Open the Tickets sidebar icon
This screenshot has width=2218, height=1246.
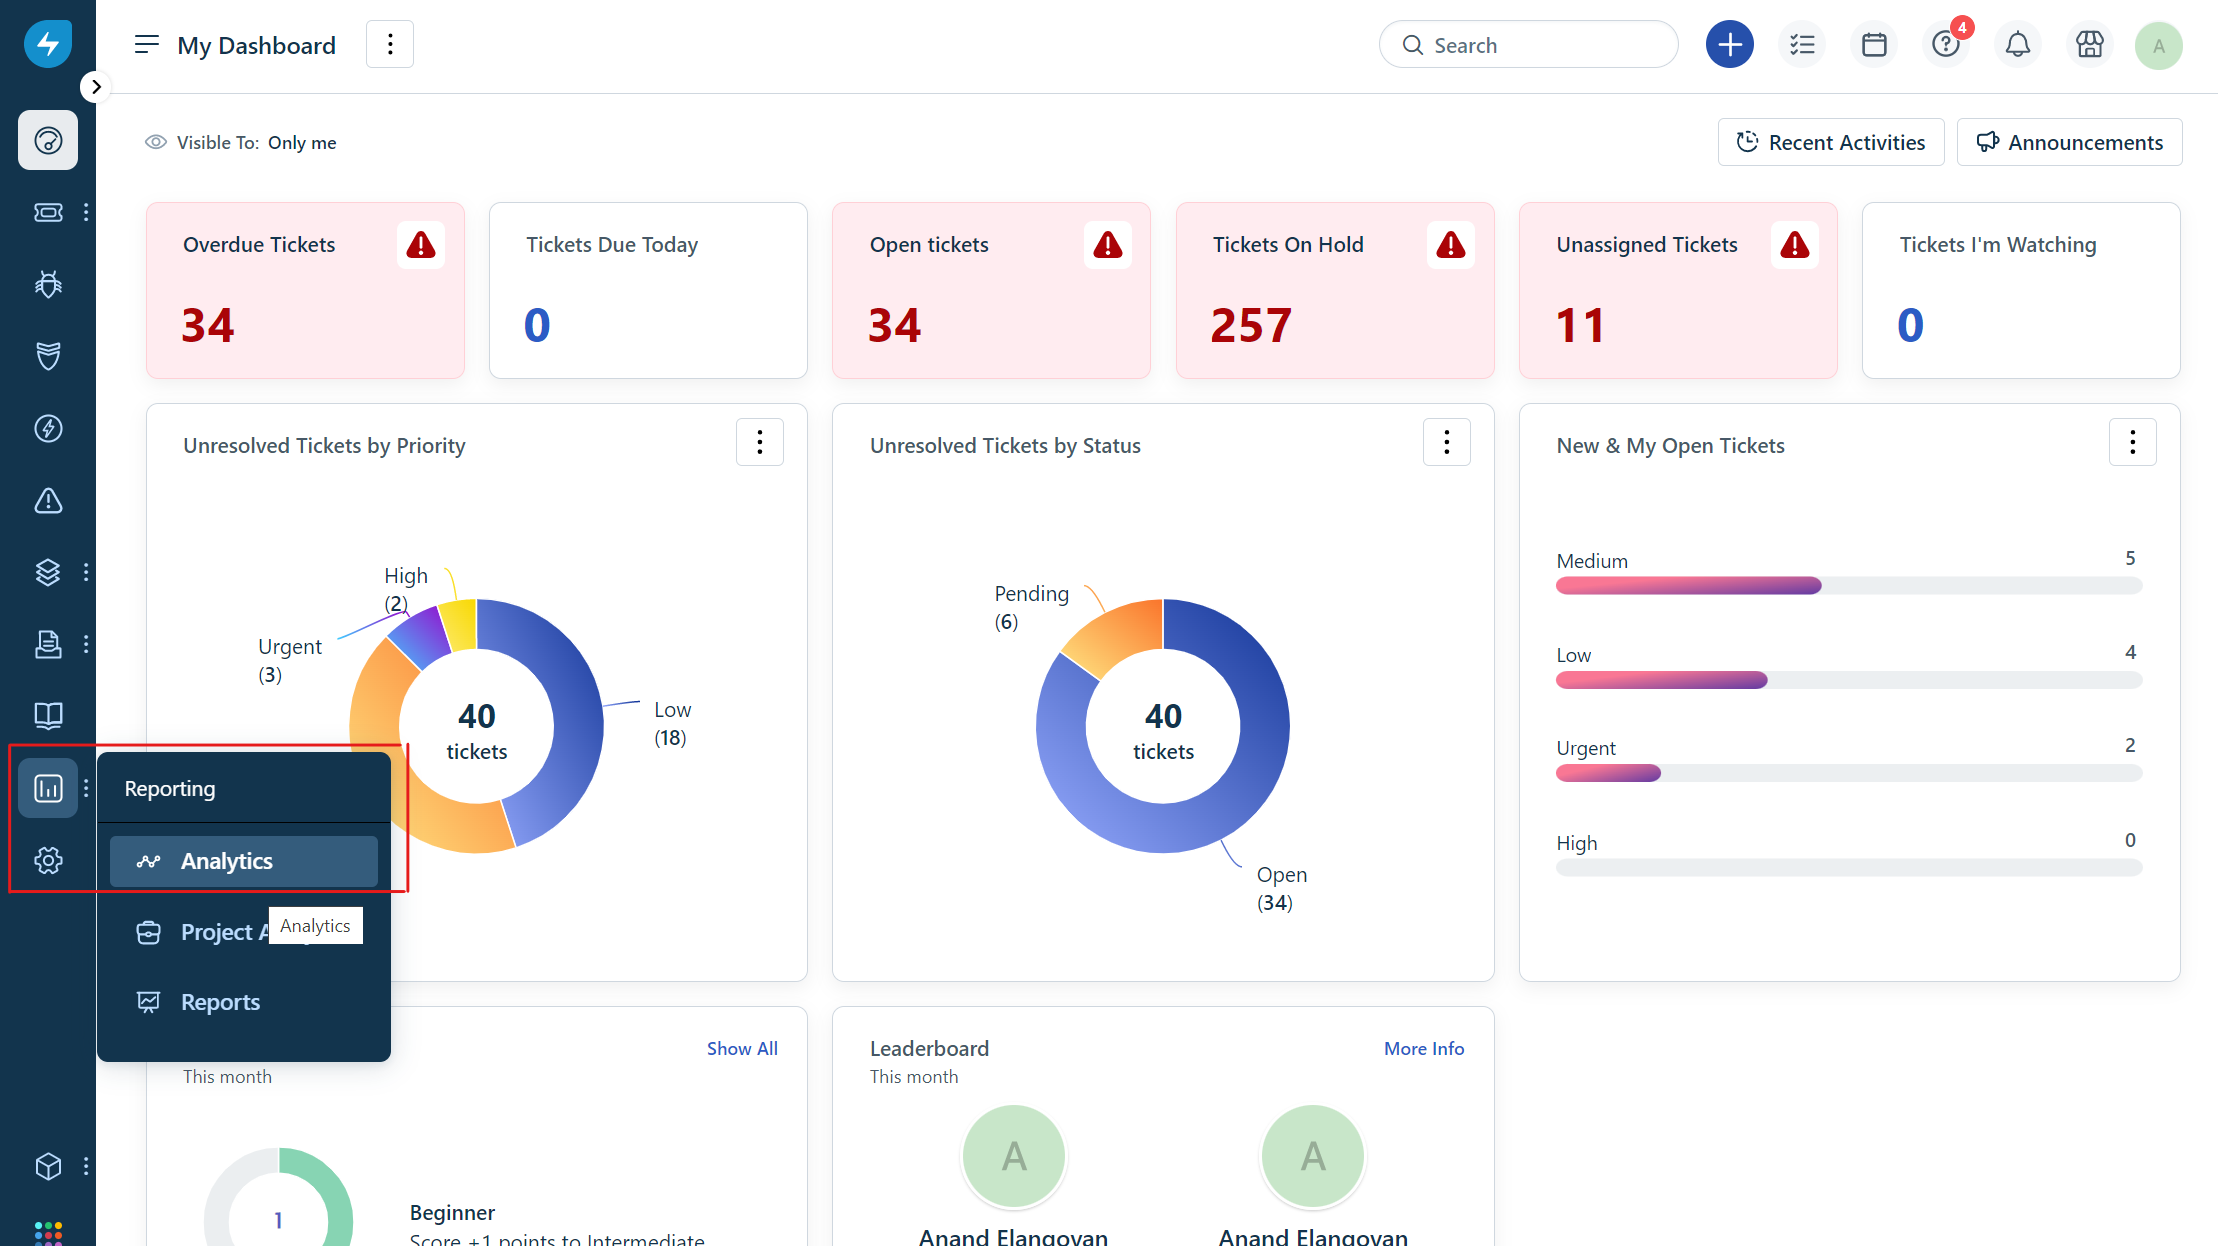point(48,212)
